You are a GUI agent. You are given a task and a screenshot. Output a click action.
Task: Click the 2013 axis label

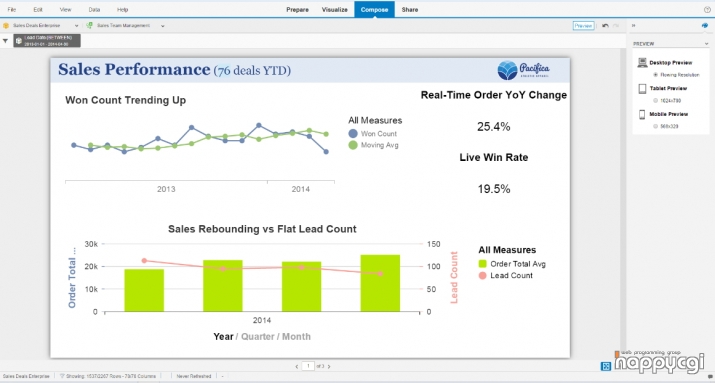coord(166,189)
